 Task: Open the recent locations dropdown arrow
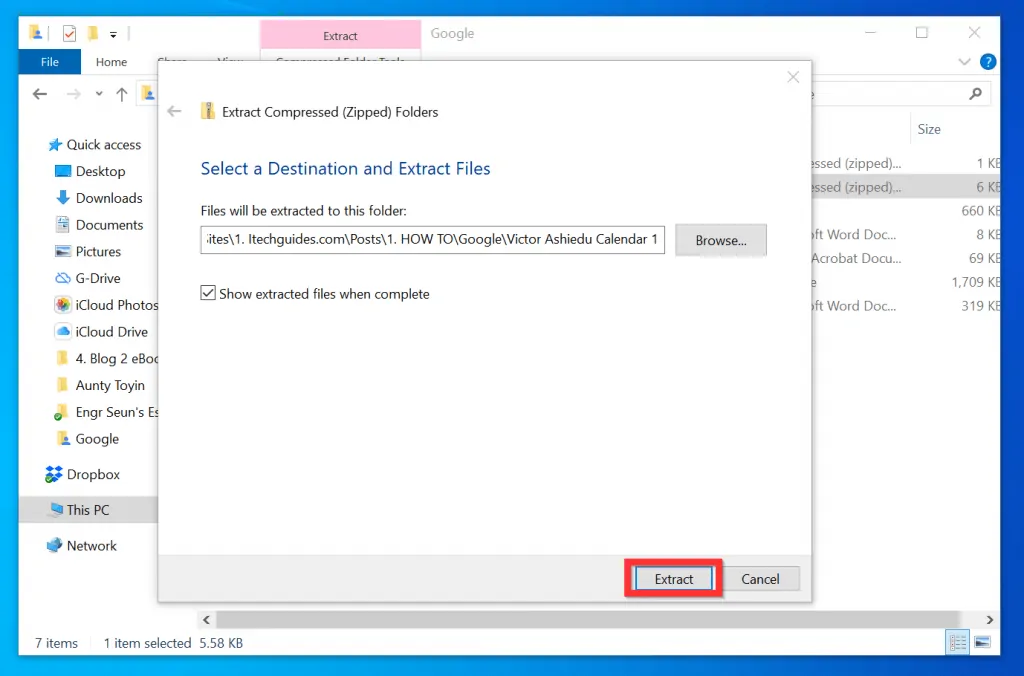(98, 94)
